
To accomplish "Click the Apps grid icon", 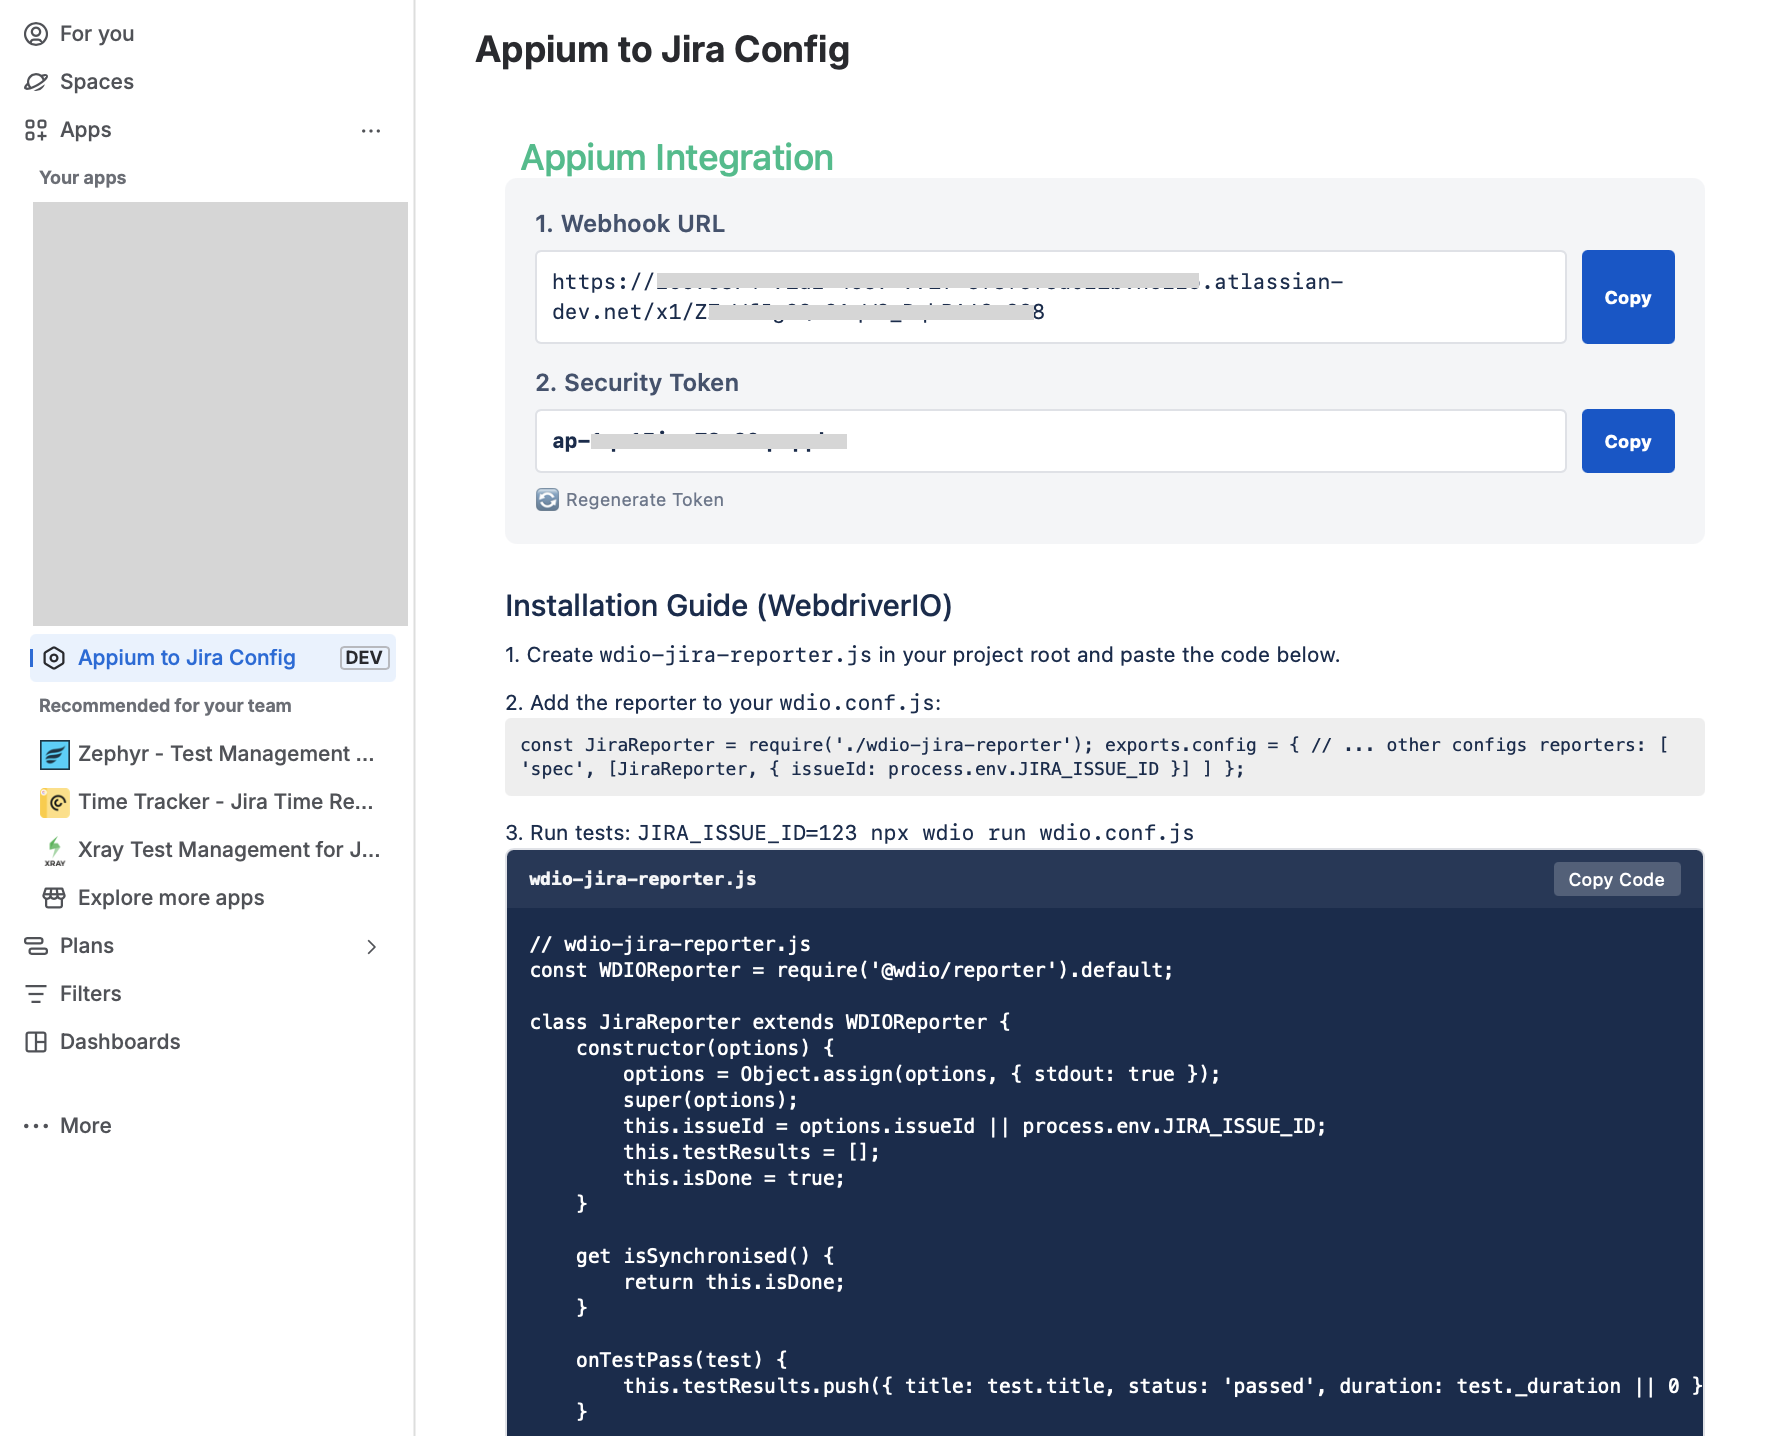I will click(x=36, y=129).
